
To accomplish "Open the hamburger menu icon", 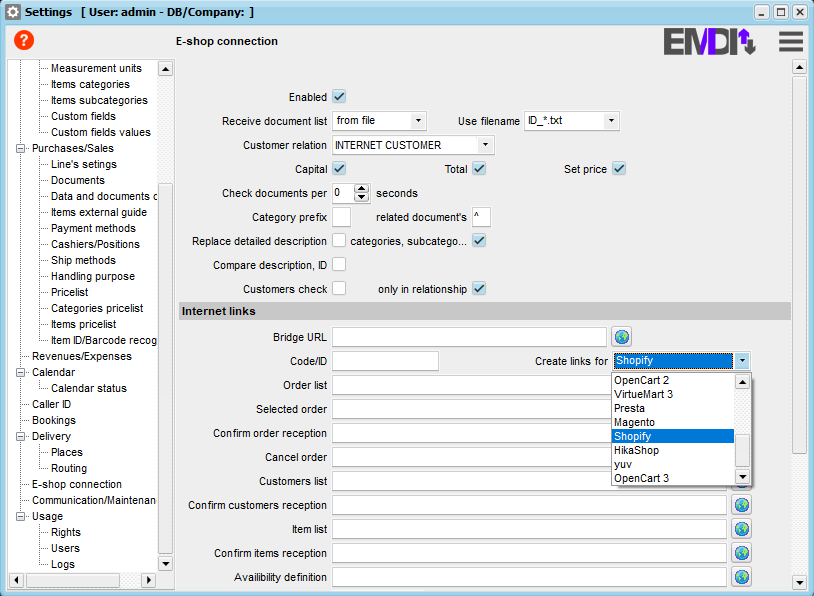I will click(x=791, y=42).
